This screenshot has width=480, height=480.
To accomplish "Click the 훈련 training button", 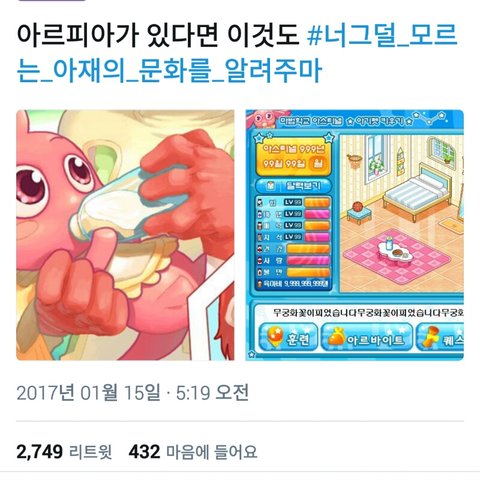I will (288, 337).
